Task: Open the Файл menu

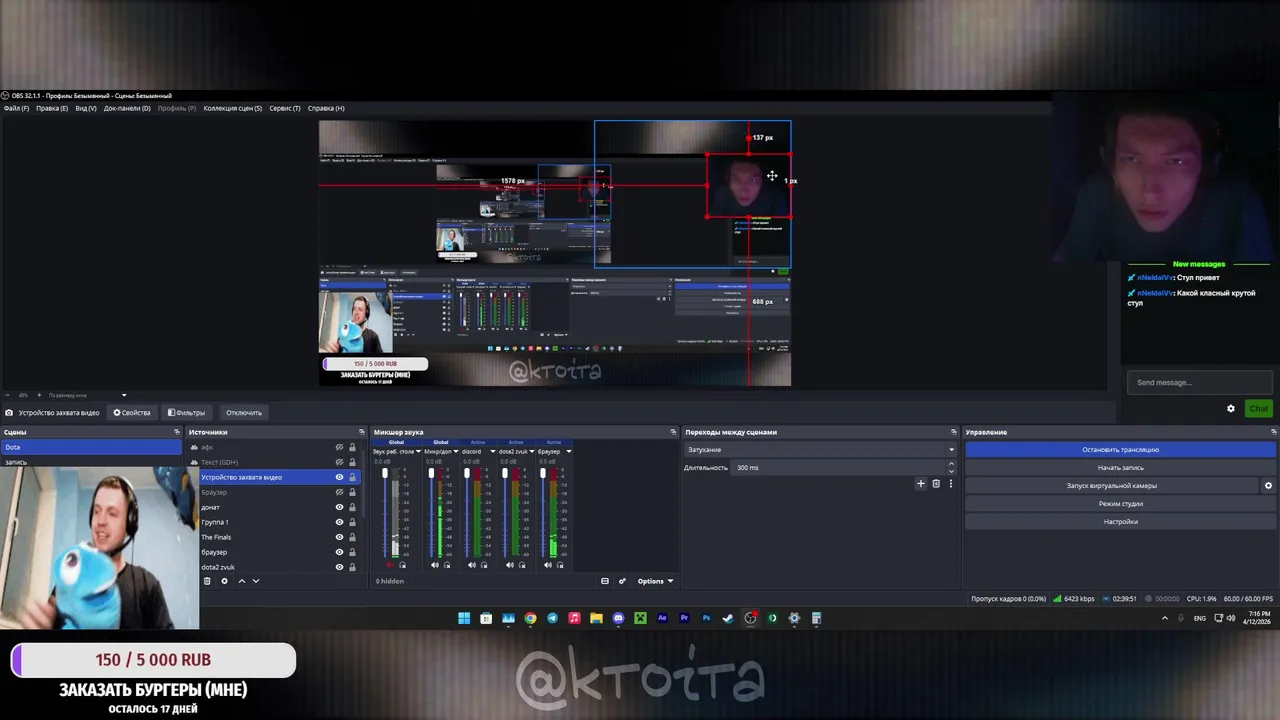Action: [x=16, y=108]
